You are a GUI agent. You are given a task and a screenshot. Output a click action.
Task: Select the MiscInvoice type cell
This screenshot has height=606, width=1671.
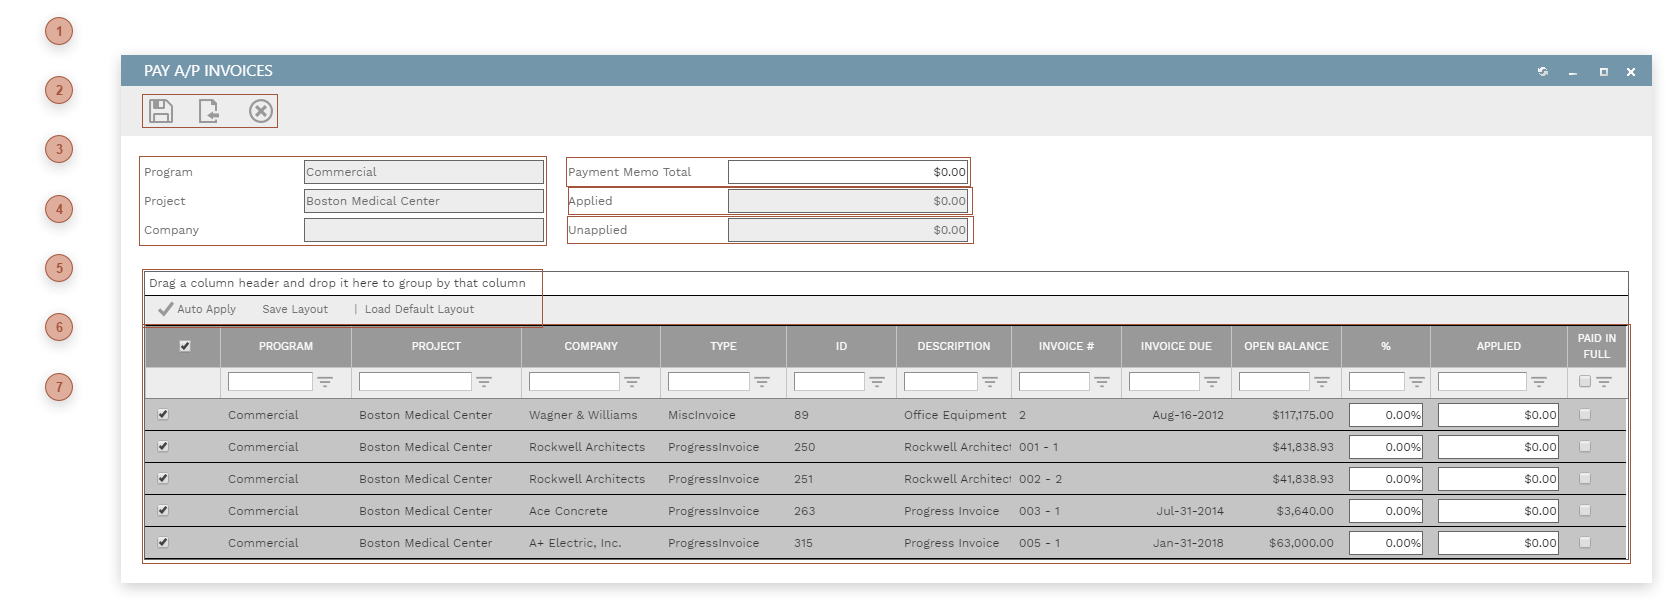click(x=702, y=415)
